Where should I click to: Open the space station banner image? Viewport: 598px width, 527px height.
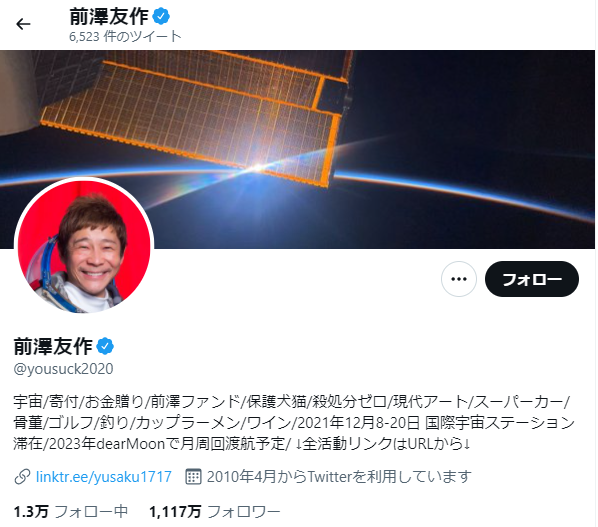coord(297,149)
